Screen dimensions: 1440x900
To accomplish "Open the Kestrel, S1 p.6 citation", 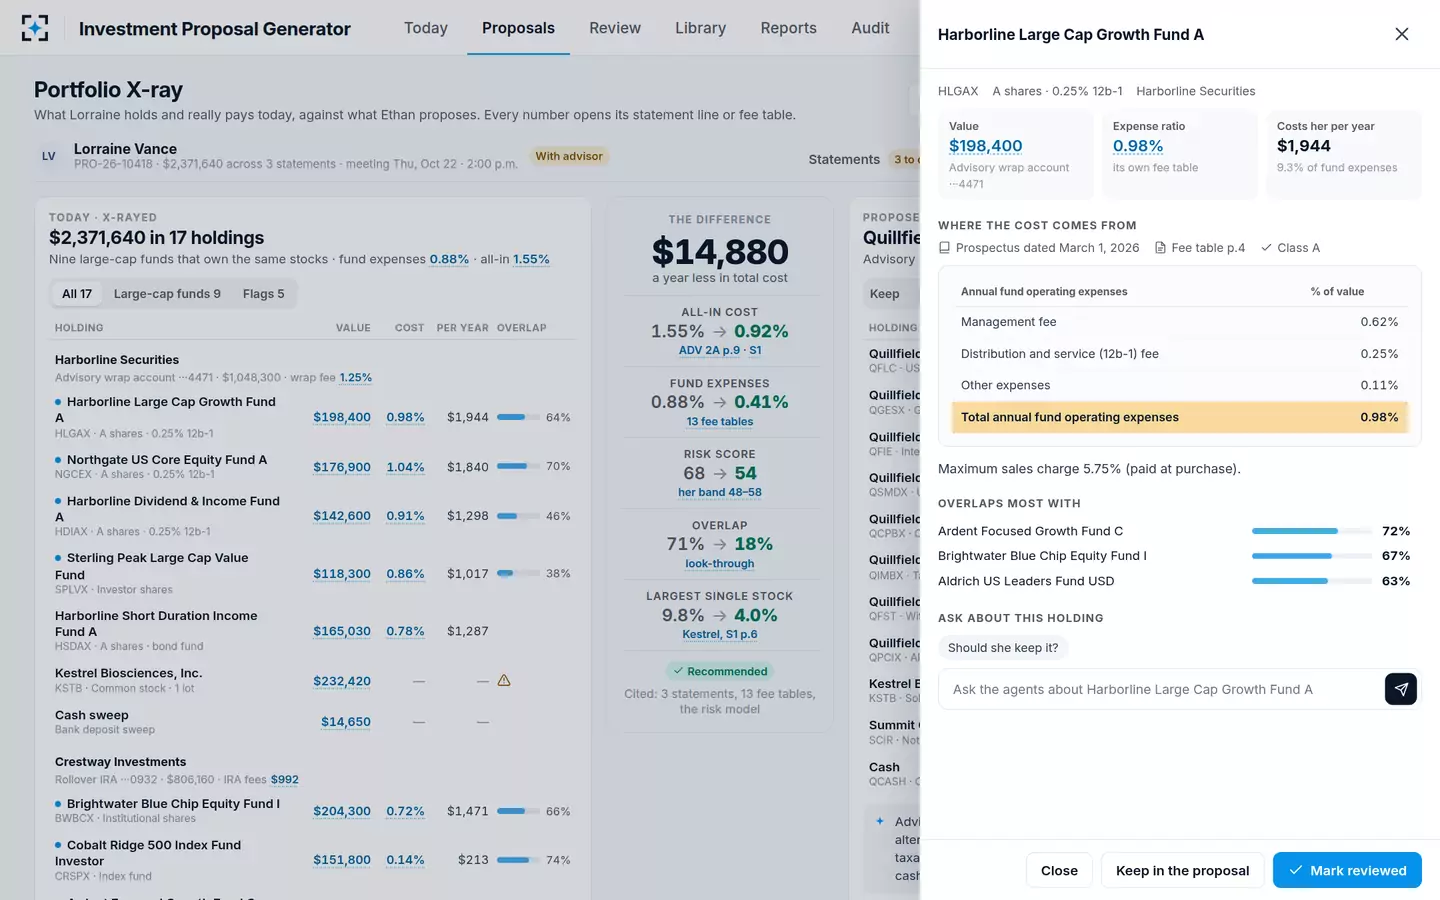I will click(720, 635).
